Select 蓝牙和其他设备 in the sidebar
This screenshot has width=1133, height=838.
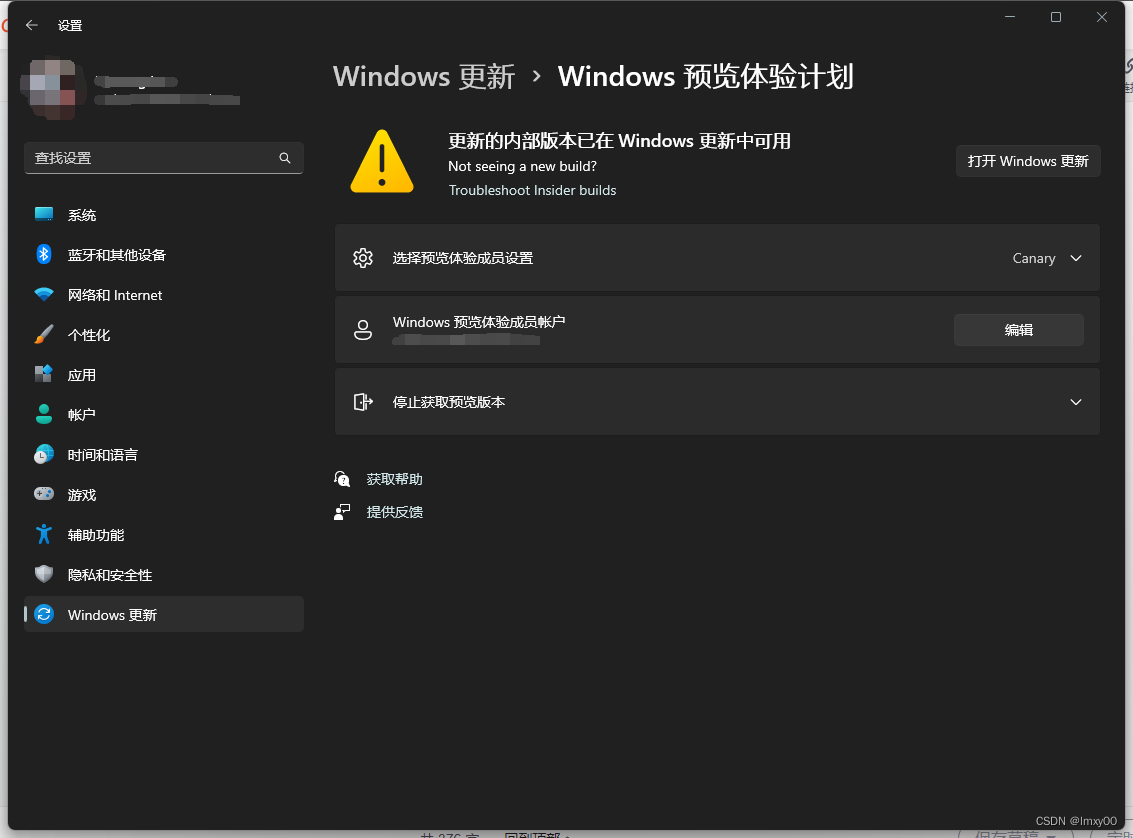click(x=163, y=254)
